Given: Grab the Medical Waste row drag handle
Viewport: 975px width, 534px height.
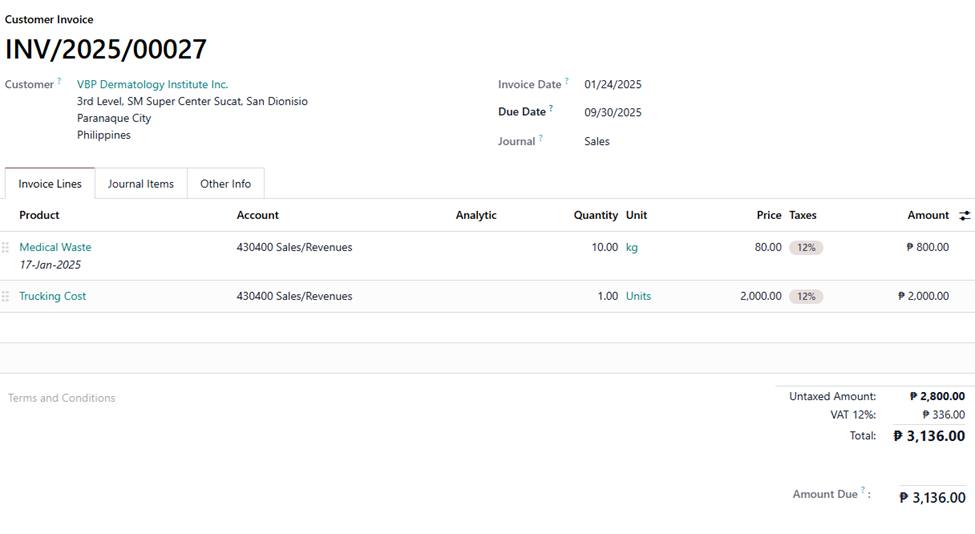Looking at the screenshot, I should pos(6,247).
